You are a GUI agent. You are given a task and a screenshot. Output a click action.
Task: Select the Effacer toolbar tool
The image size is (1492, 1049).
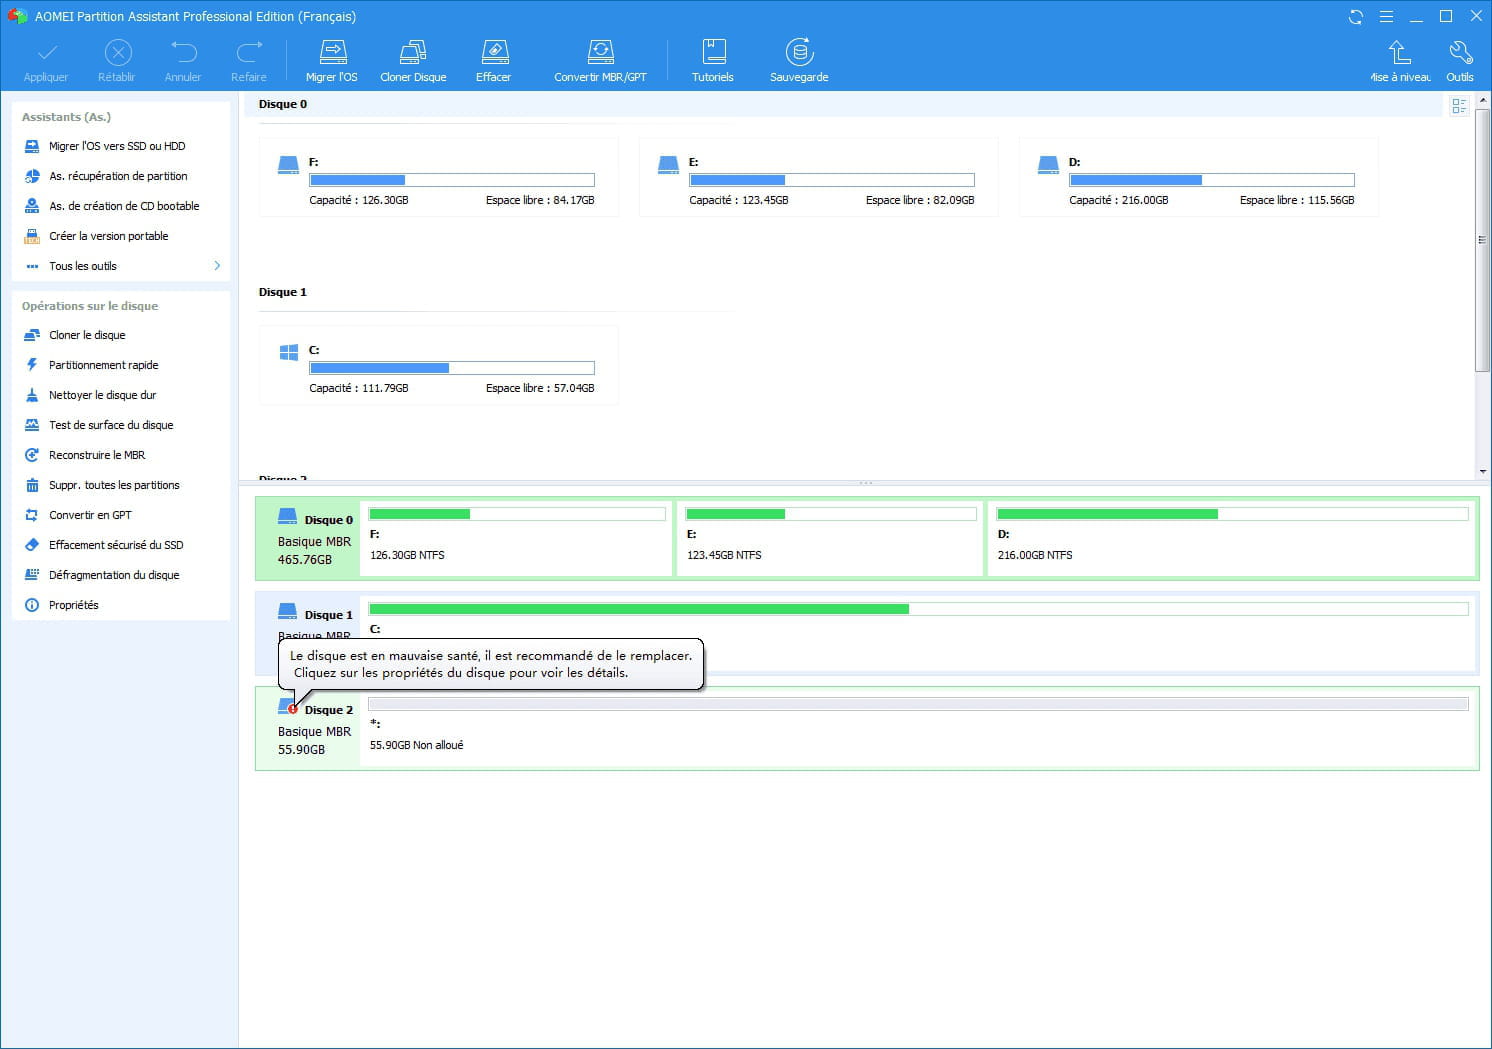tap(494, 61)
